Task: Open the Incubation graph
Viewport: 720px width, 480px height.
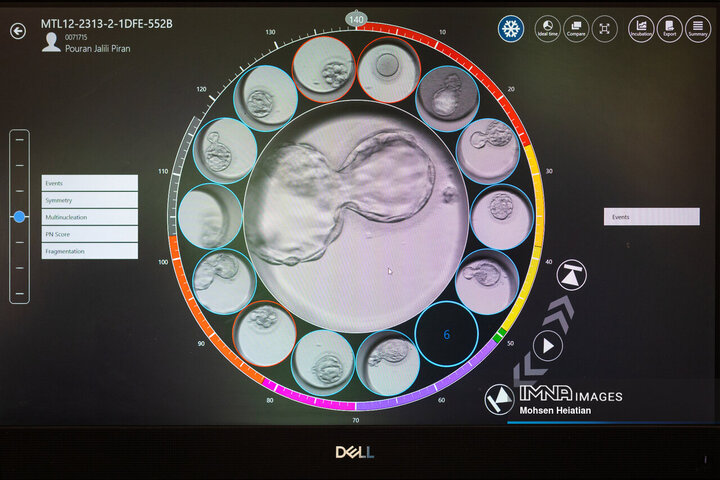Action: [641, 29]
